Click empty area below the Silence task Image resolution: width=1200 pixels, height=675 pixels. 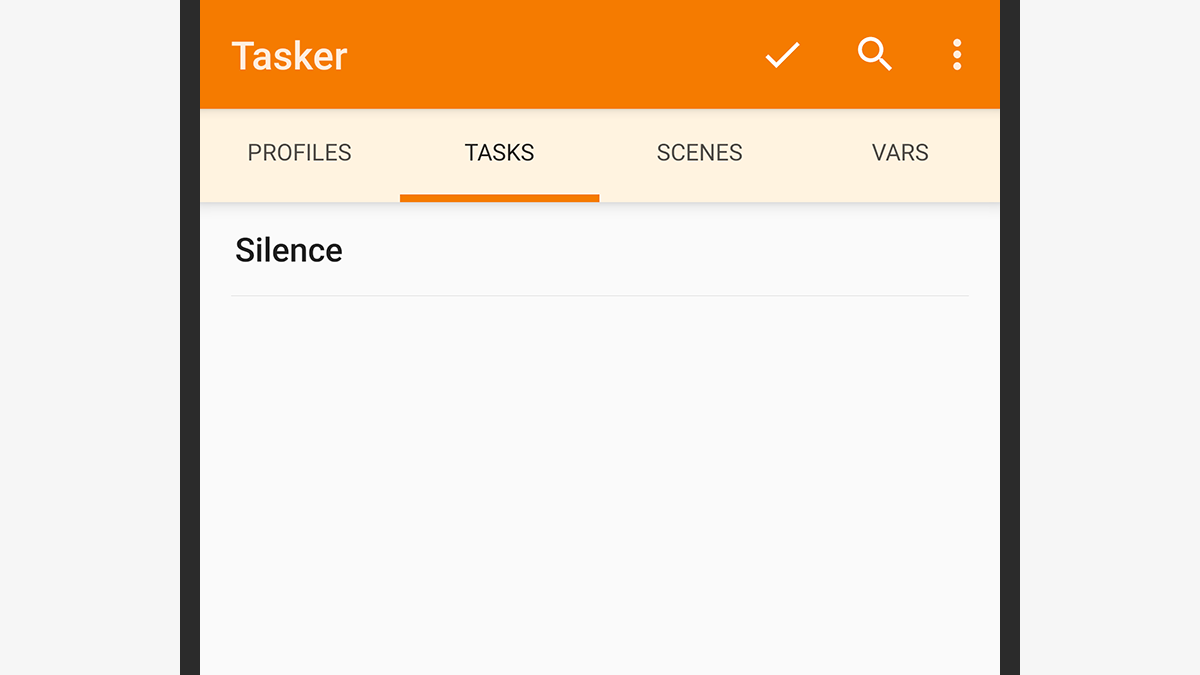600,480
